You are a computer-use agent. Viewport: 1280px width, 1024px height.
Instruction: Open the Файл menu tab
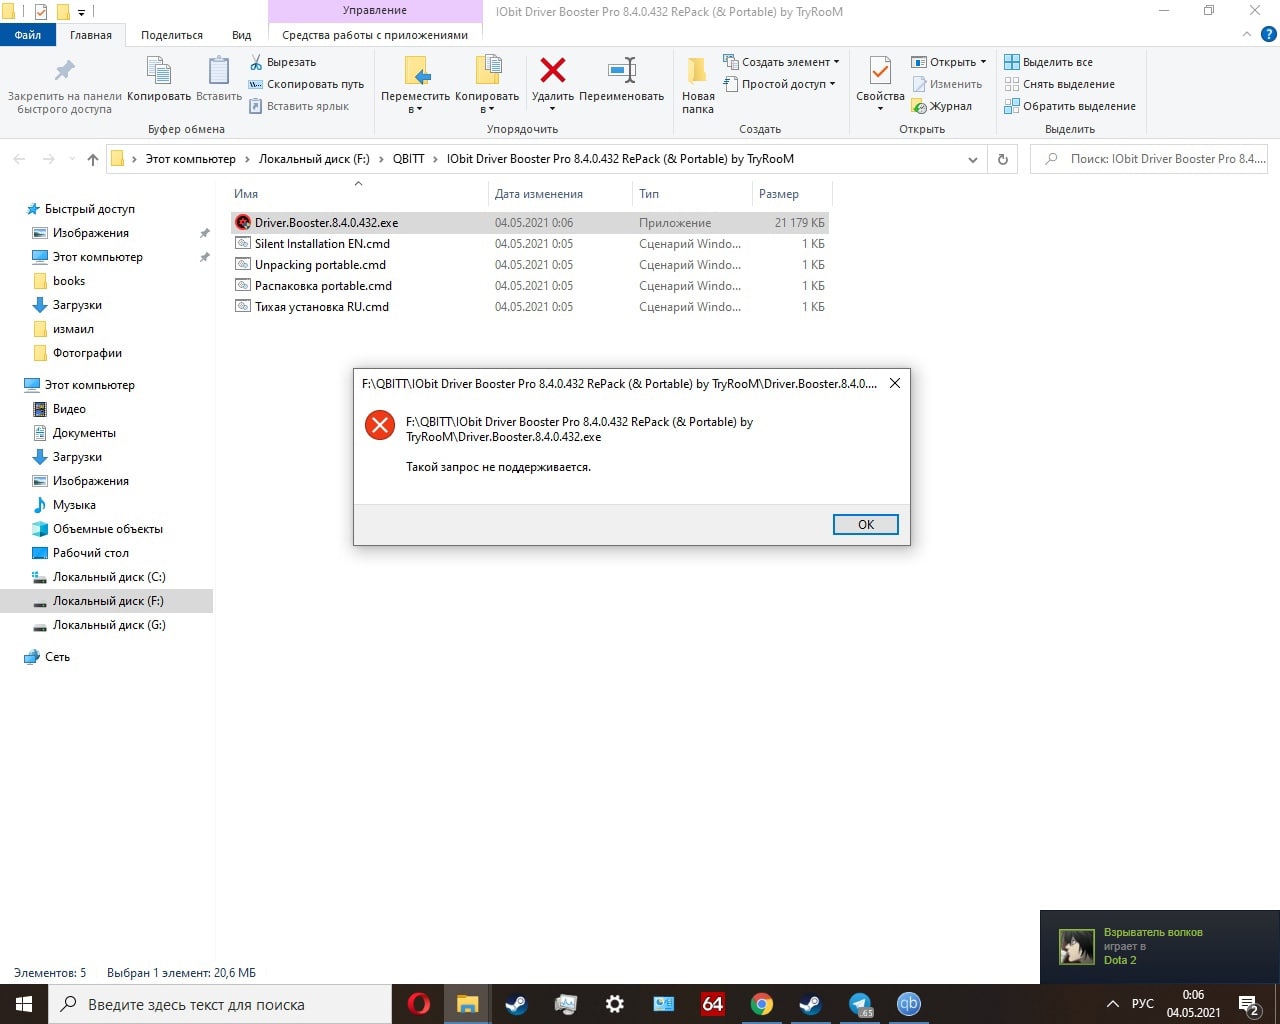point(28,35)
